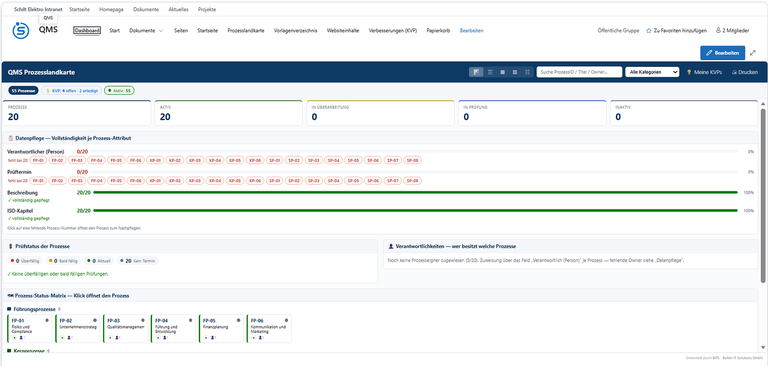This screenshot has width=768, height=366.
Task: Expand the Dokumente menu chevron
Action: point(161,30)
